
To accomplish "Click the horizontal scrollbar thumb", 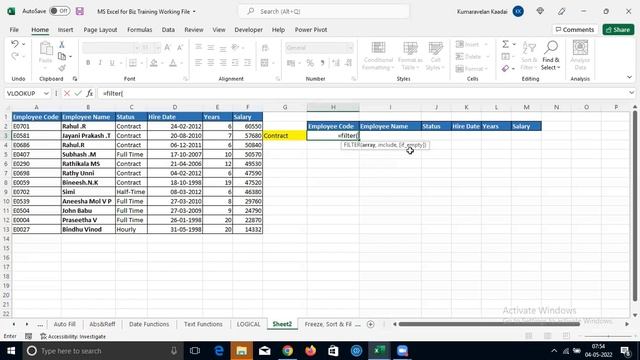I will point(489,324).
